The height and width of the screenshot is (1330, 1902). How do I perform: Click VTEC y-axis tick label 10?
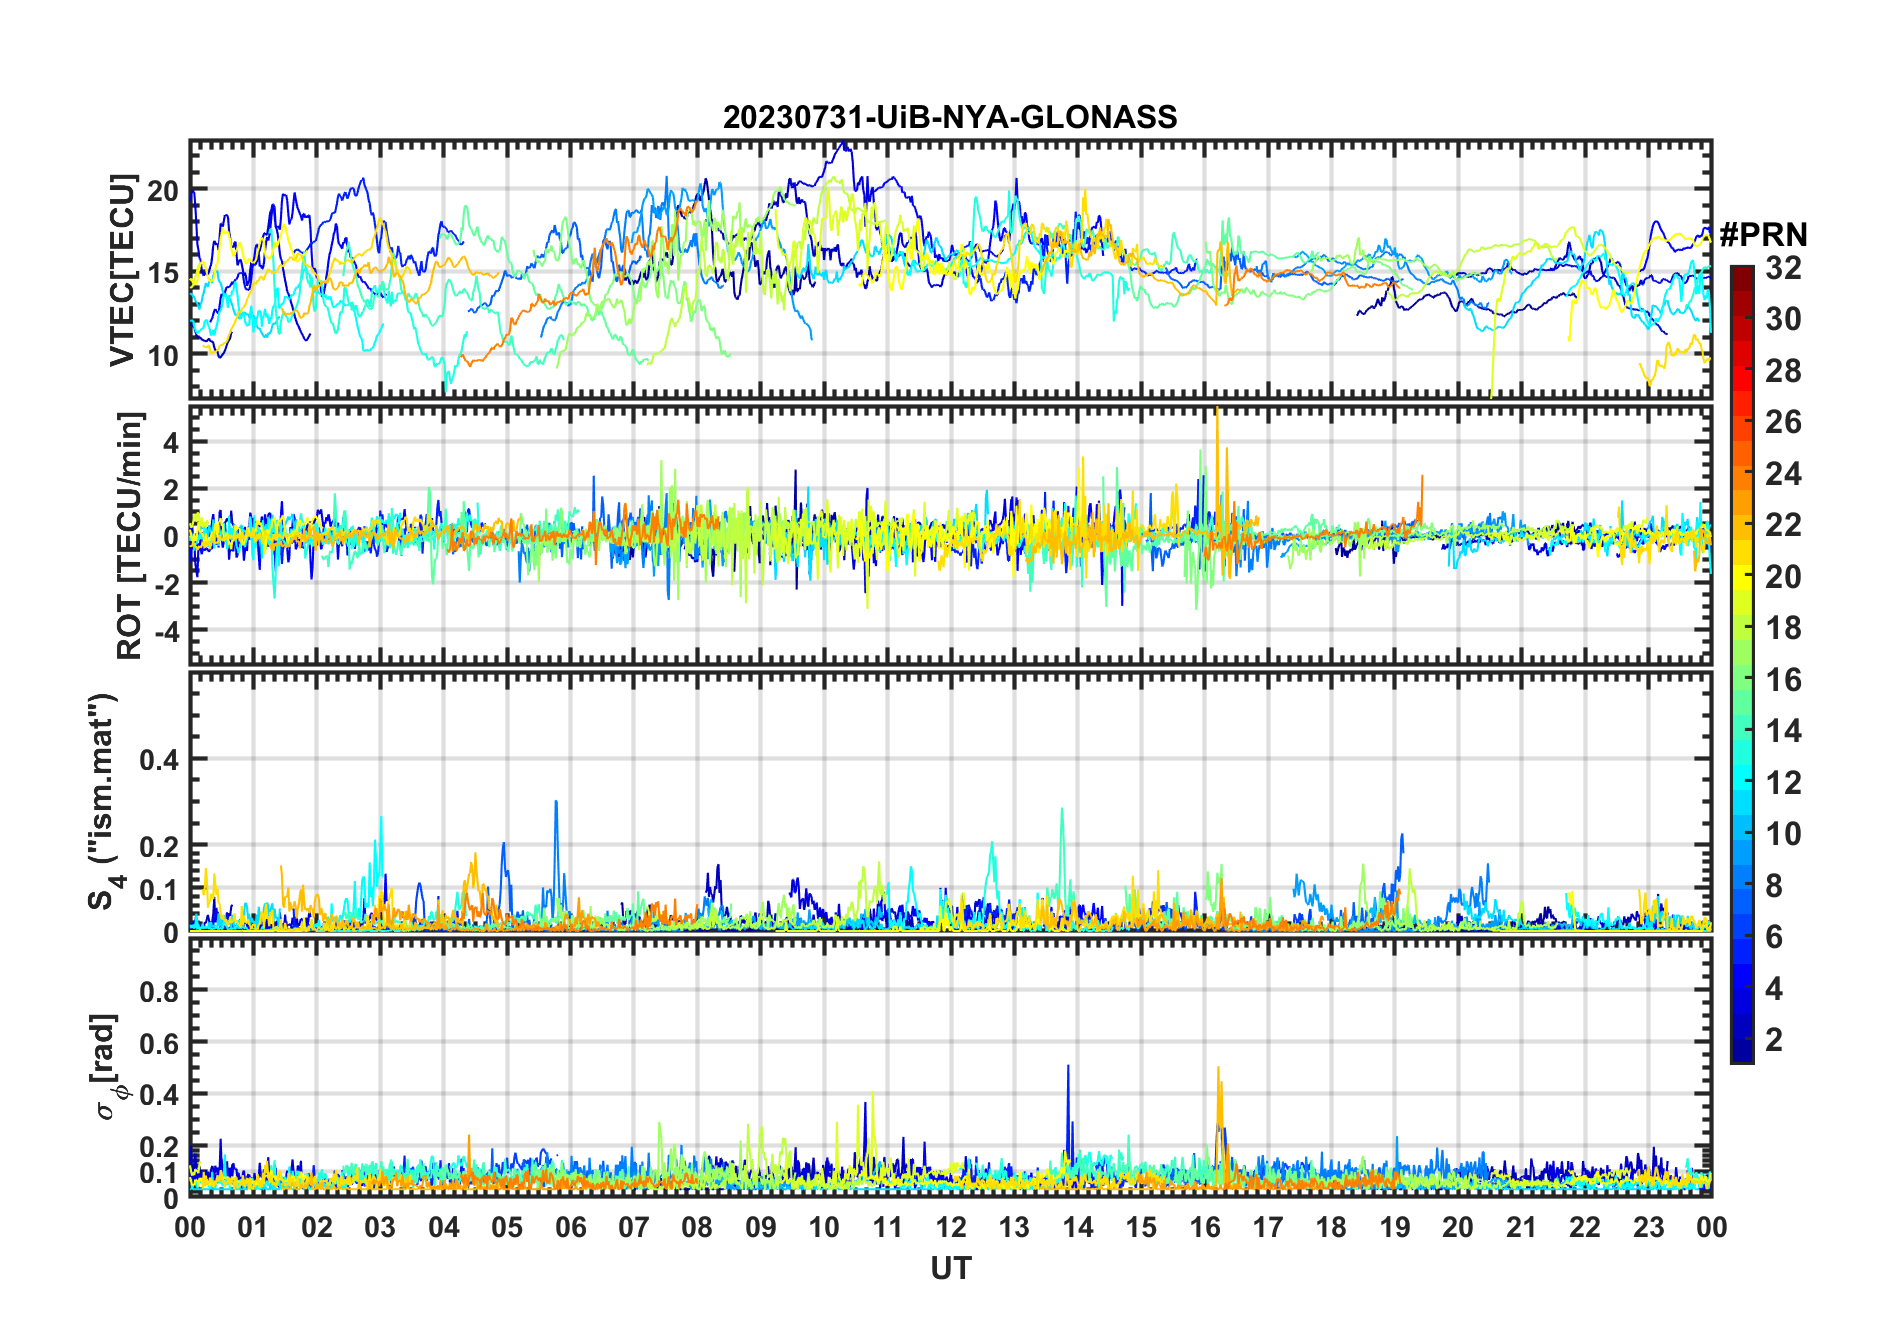click(163, 355)
